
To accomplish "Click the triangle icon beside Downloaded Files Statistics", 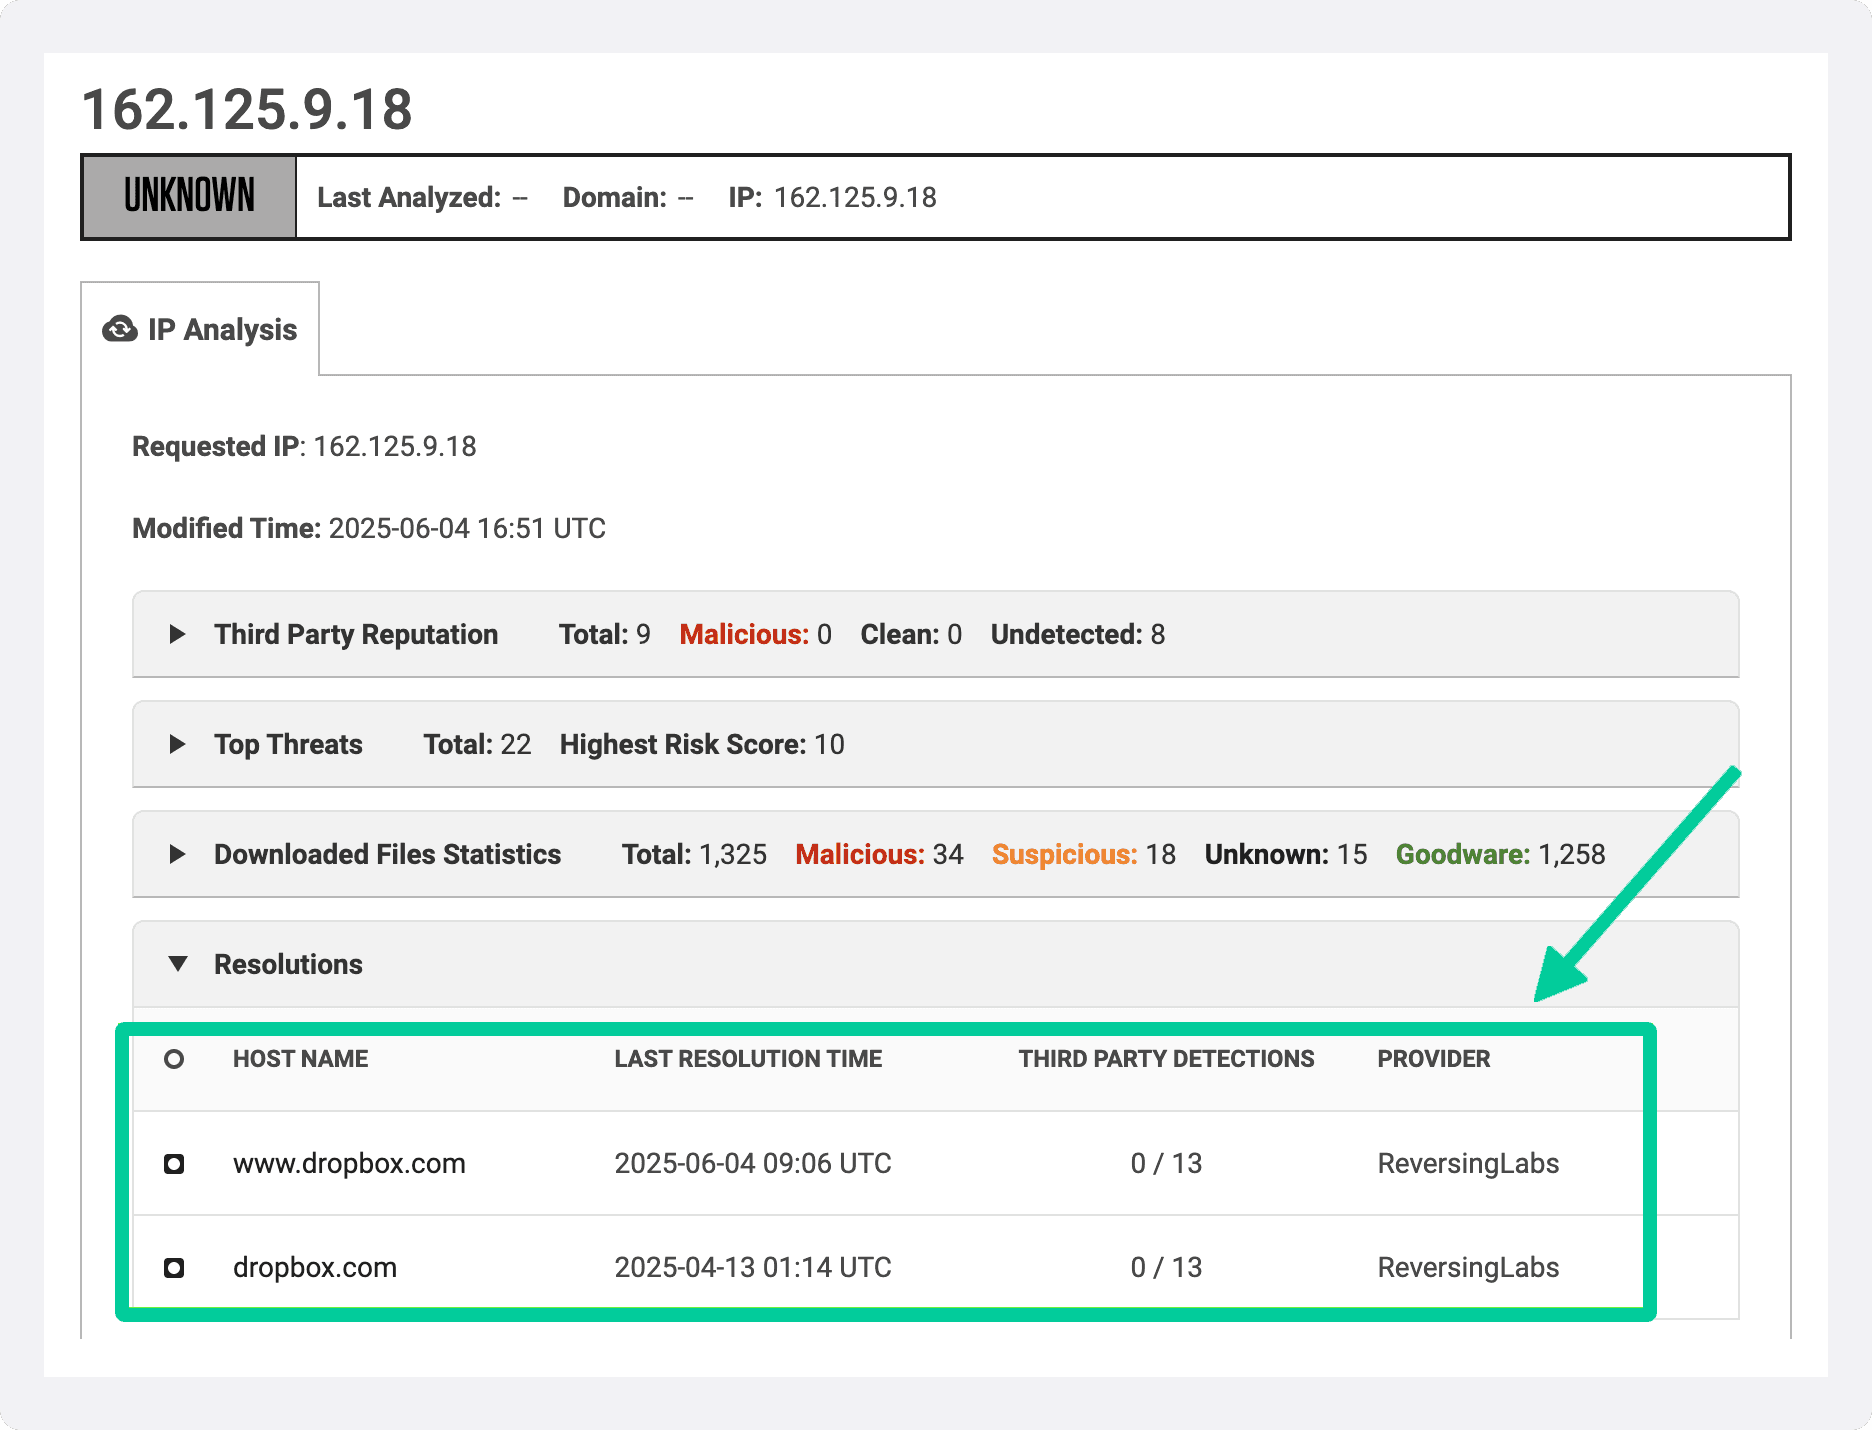I will 177,854.
